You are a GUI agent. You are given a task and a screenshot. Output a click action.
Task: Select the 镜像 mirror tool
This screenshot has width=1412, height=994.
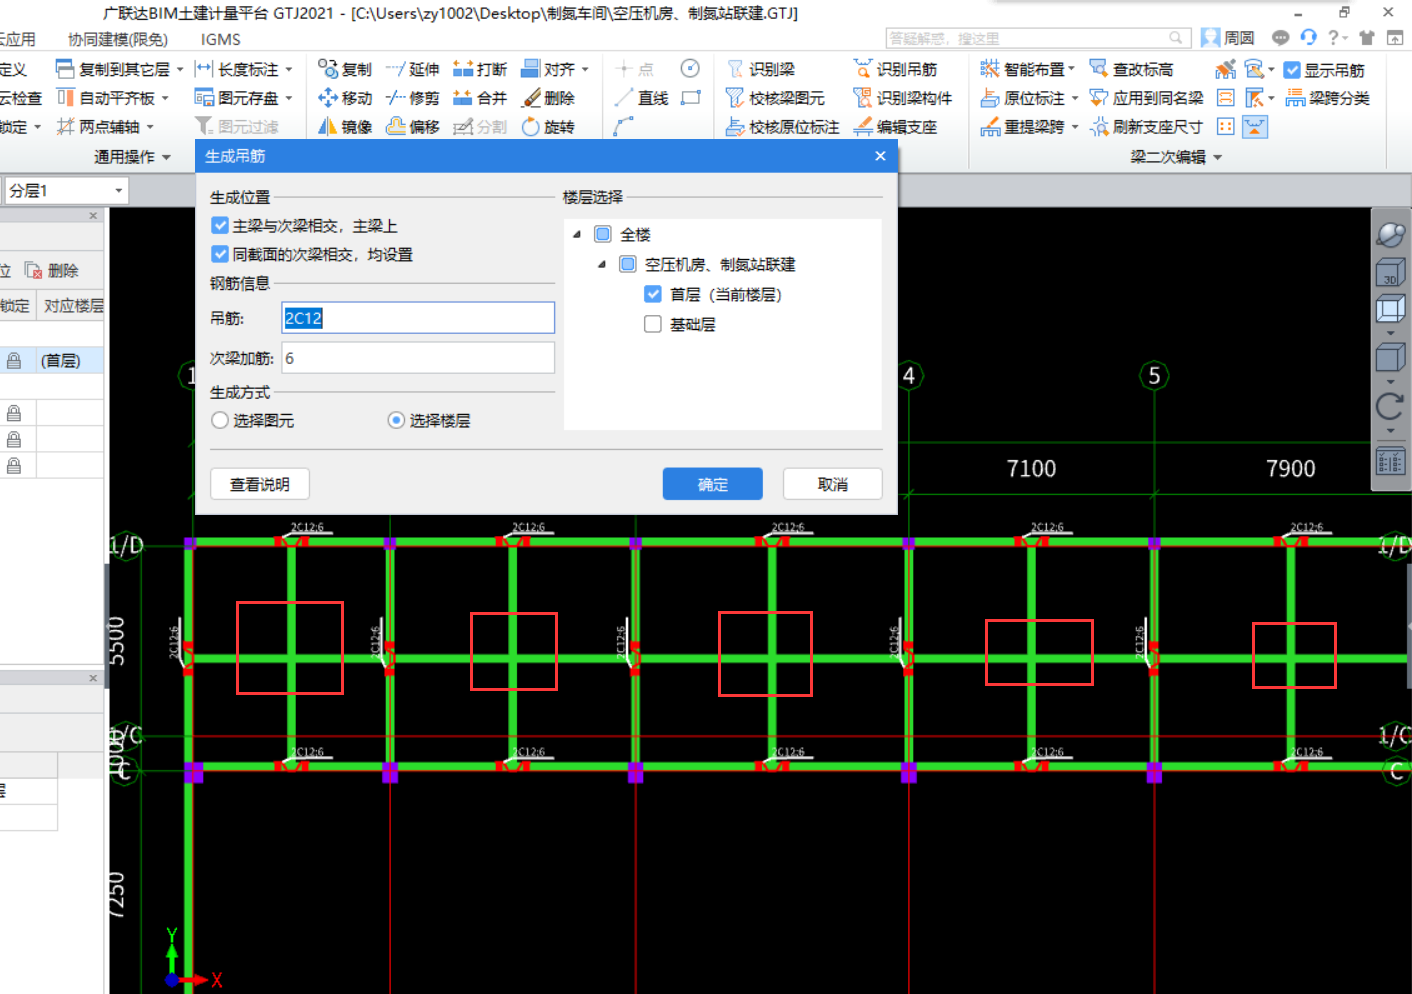[x=344, y=127]
